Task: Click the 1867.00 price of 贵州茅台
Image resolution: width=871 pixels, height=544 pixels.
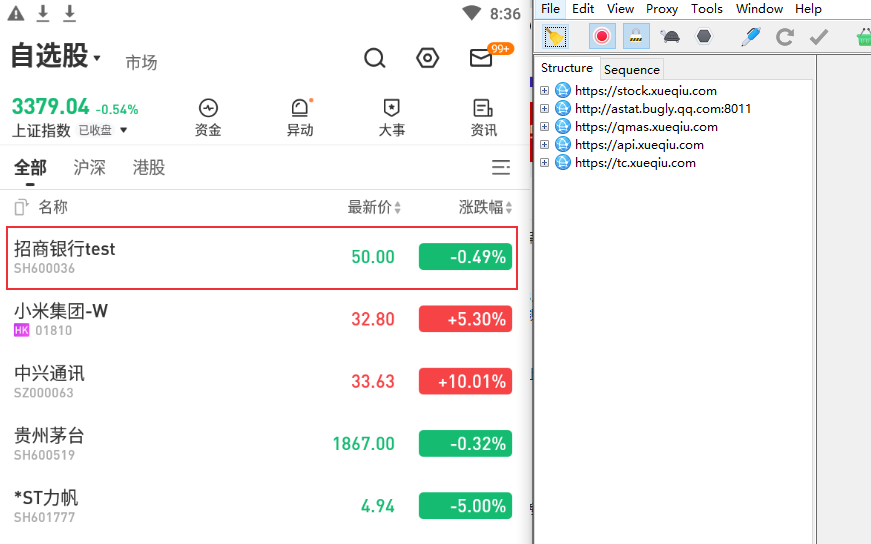Action: click(x=363, y=443)
